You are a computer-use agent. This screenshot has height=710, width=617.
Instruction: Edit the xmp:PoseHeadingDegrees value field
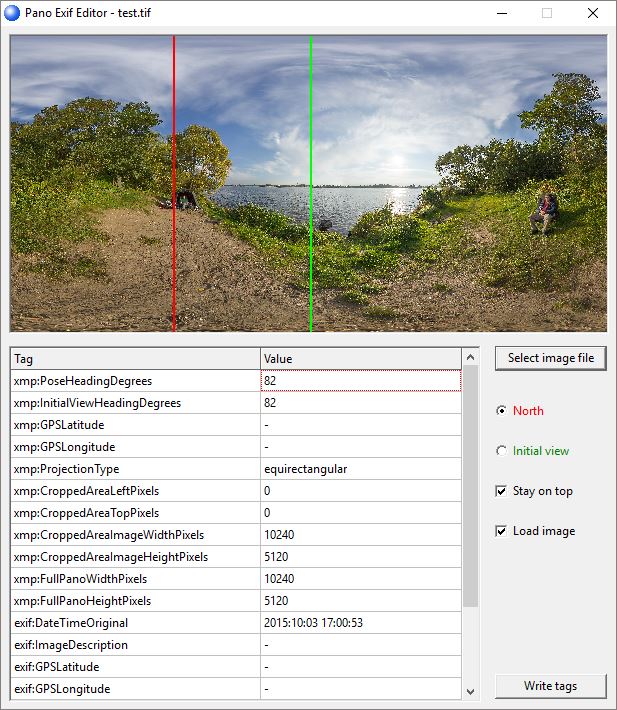(360, 381)
